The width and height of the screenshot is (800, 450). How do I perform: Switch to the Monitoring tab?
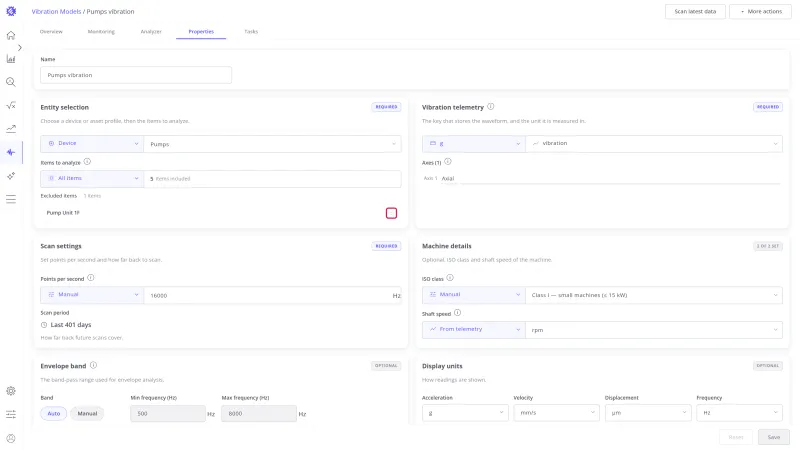[101, 32]
